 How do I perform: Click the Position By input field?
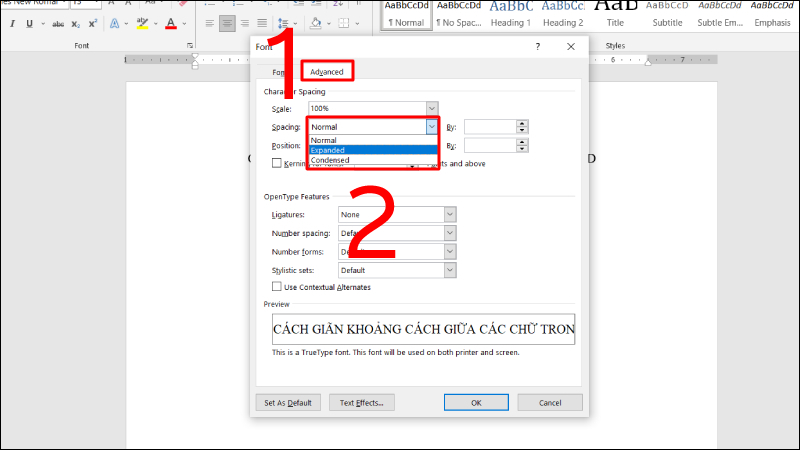click(x=490, y=145)
